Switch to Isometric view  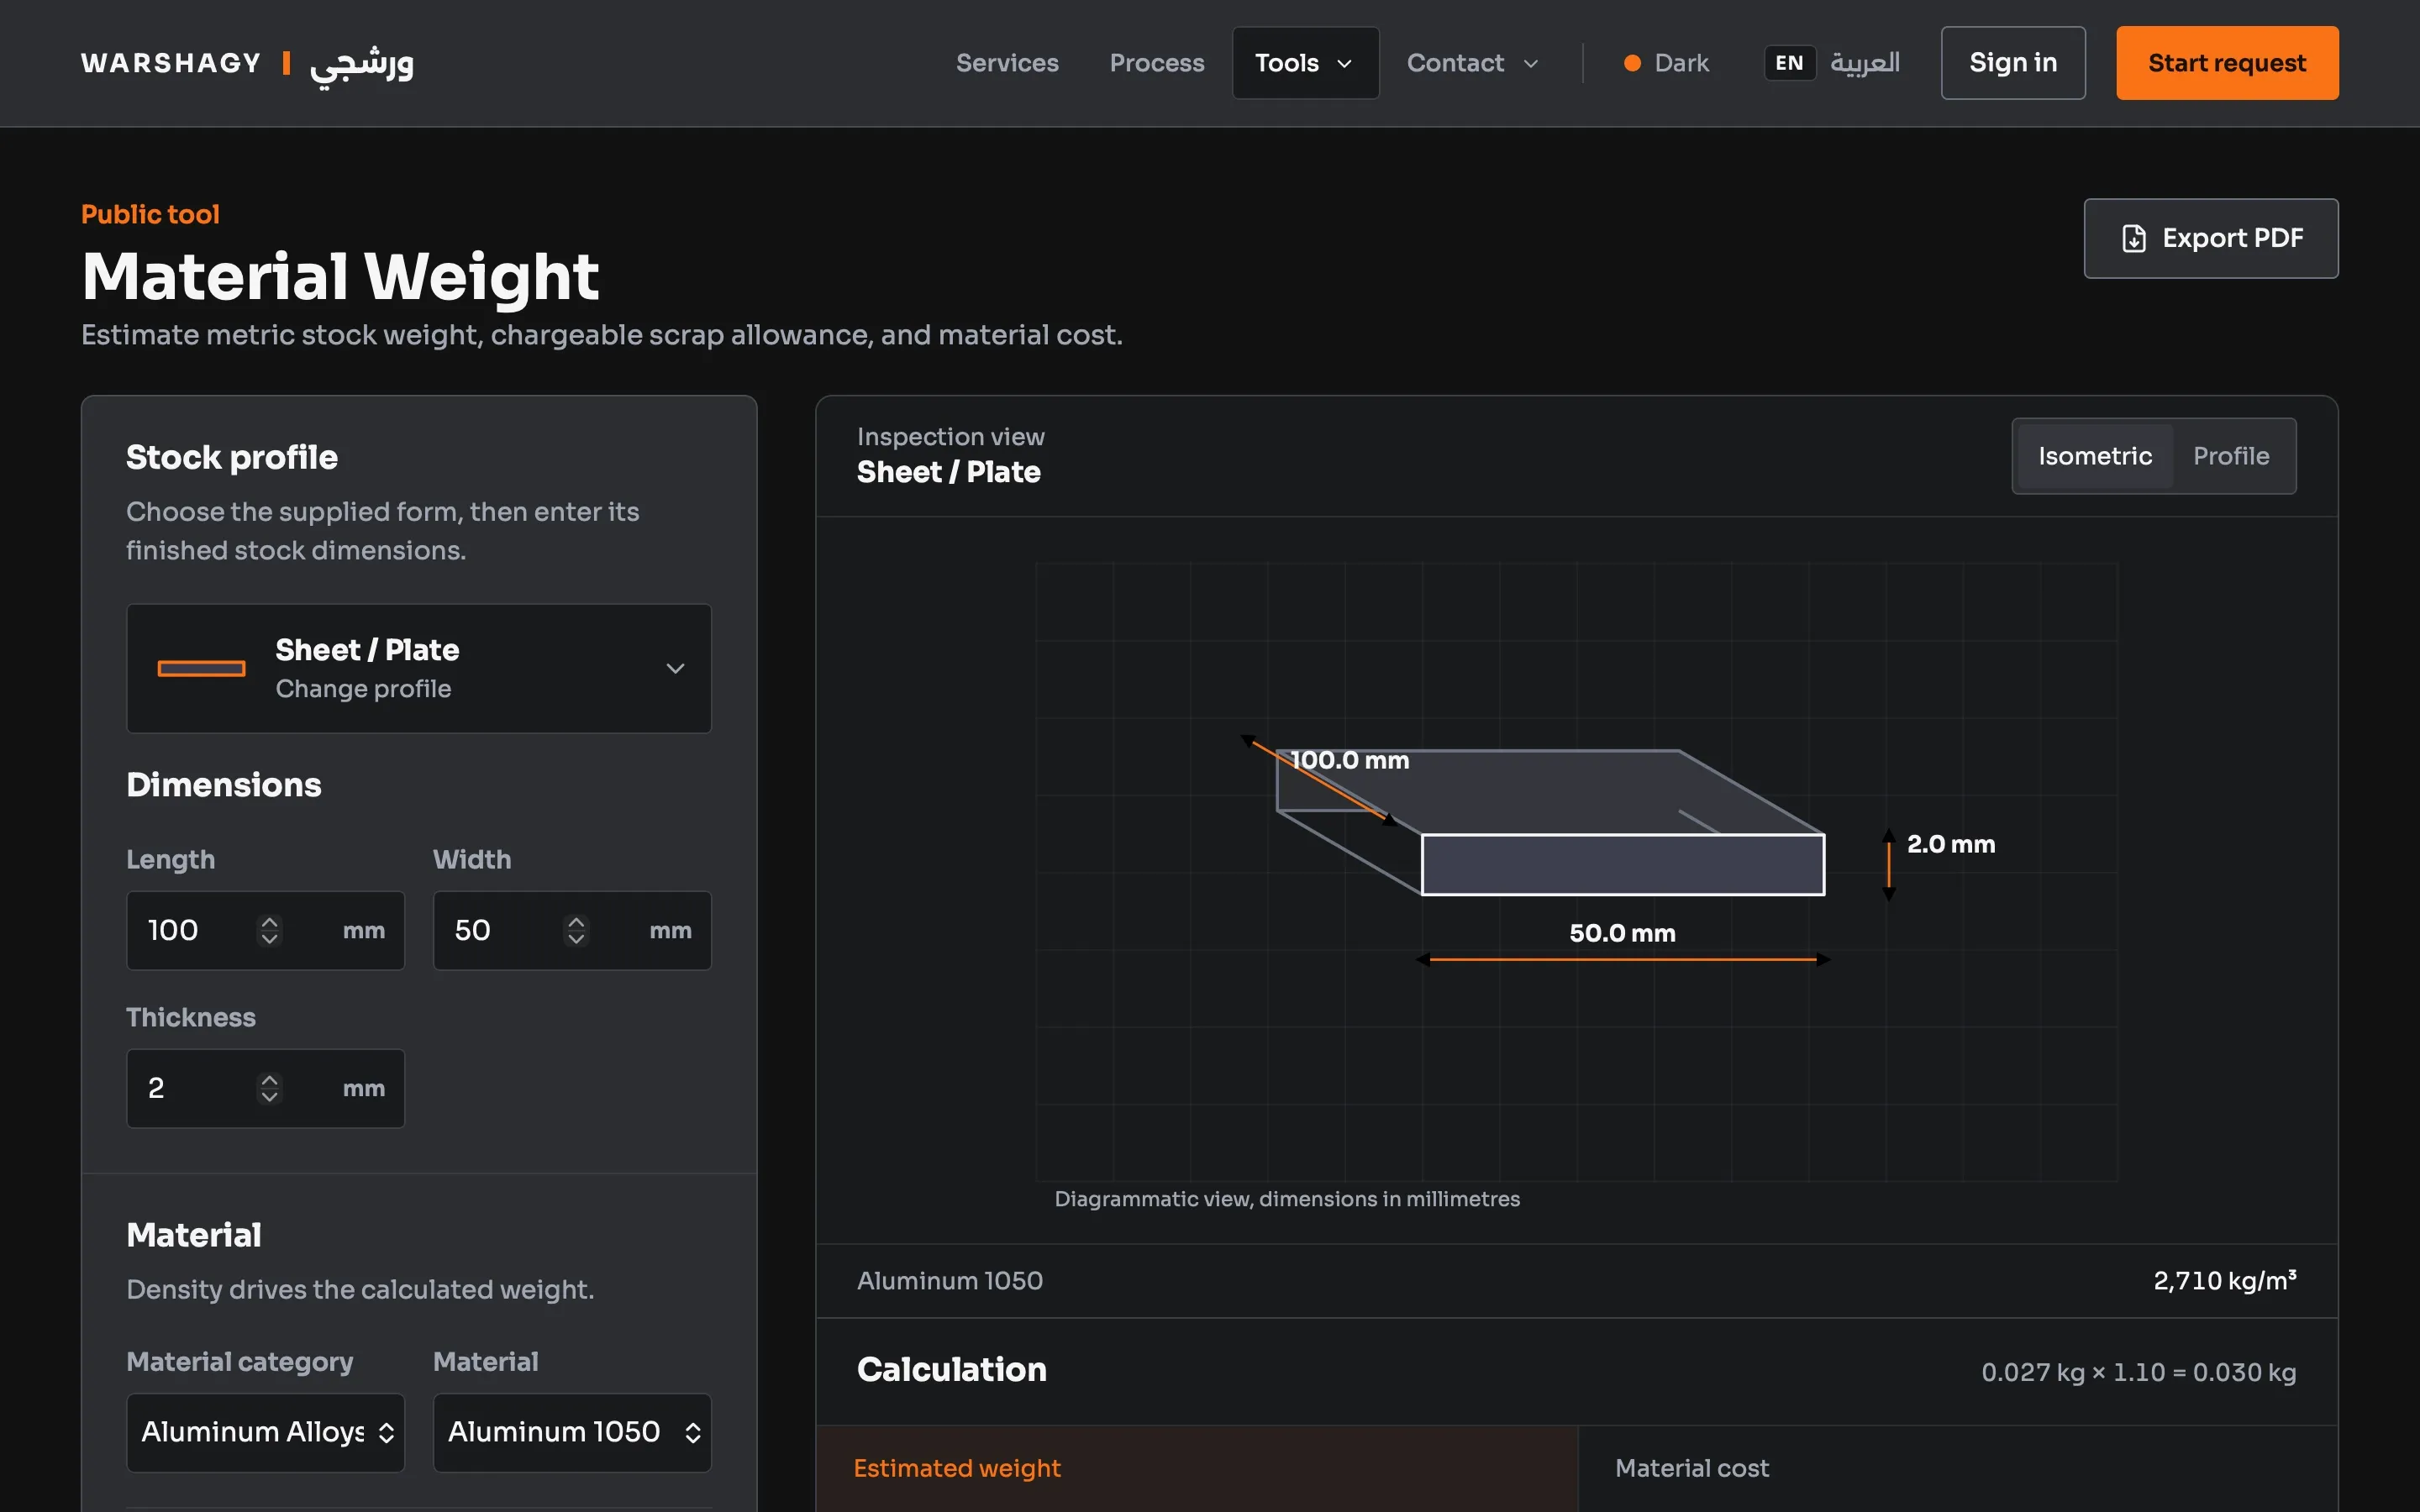(2094, 456)
